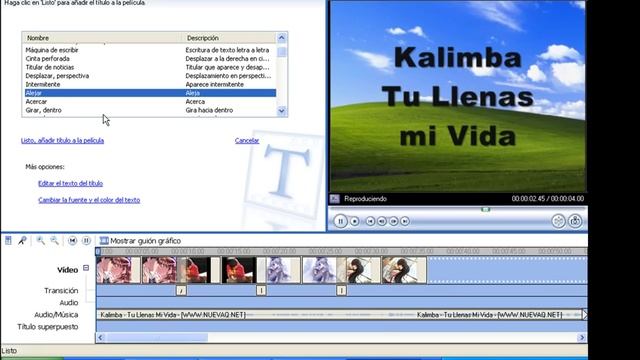Click the icon beside Reproduciendo status
This screenshot has width=640, height=360.
coord(335,198)
